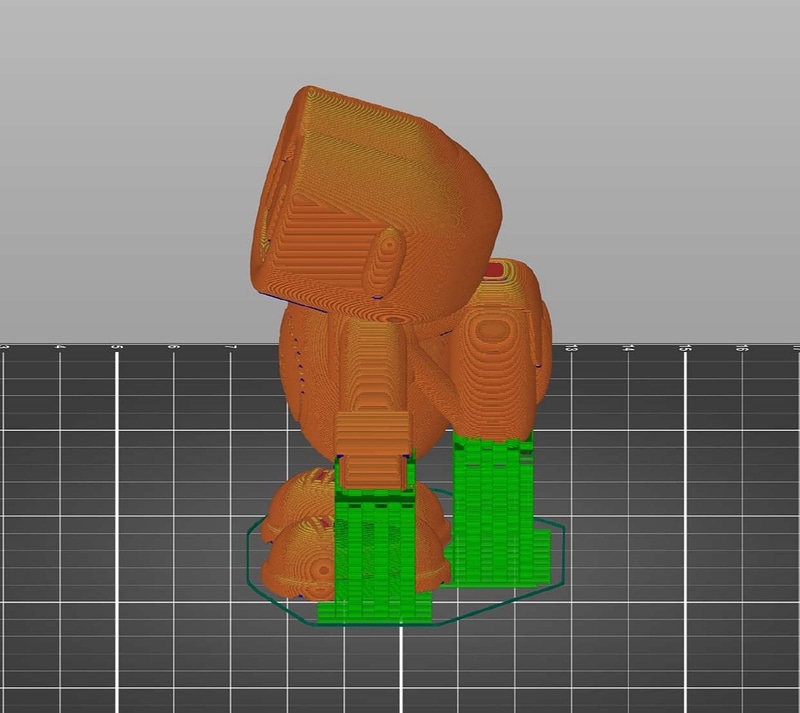
Task: Click the bed ruler label "7"
Action: coord(231,348)
